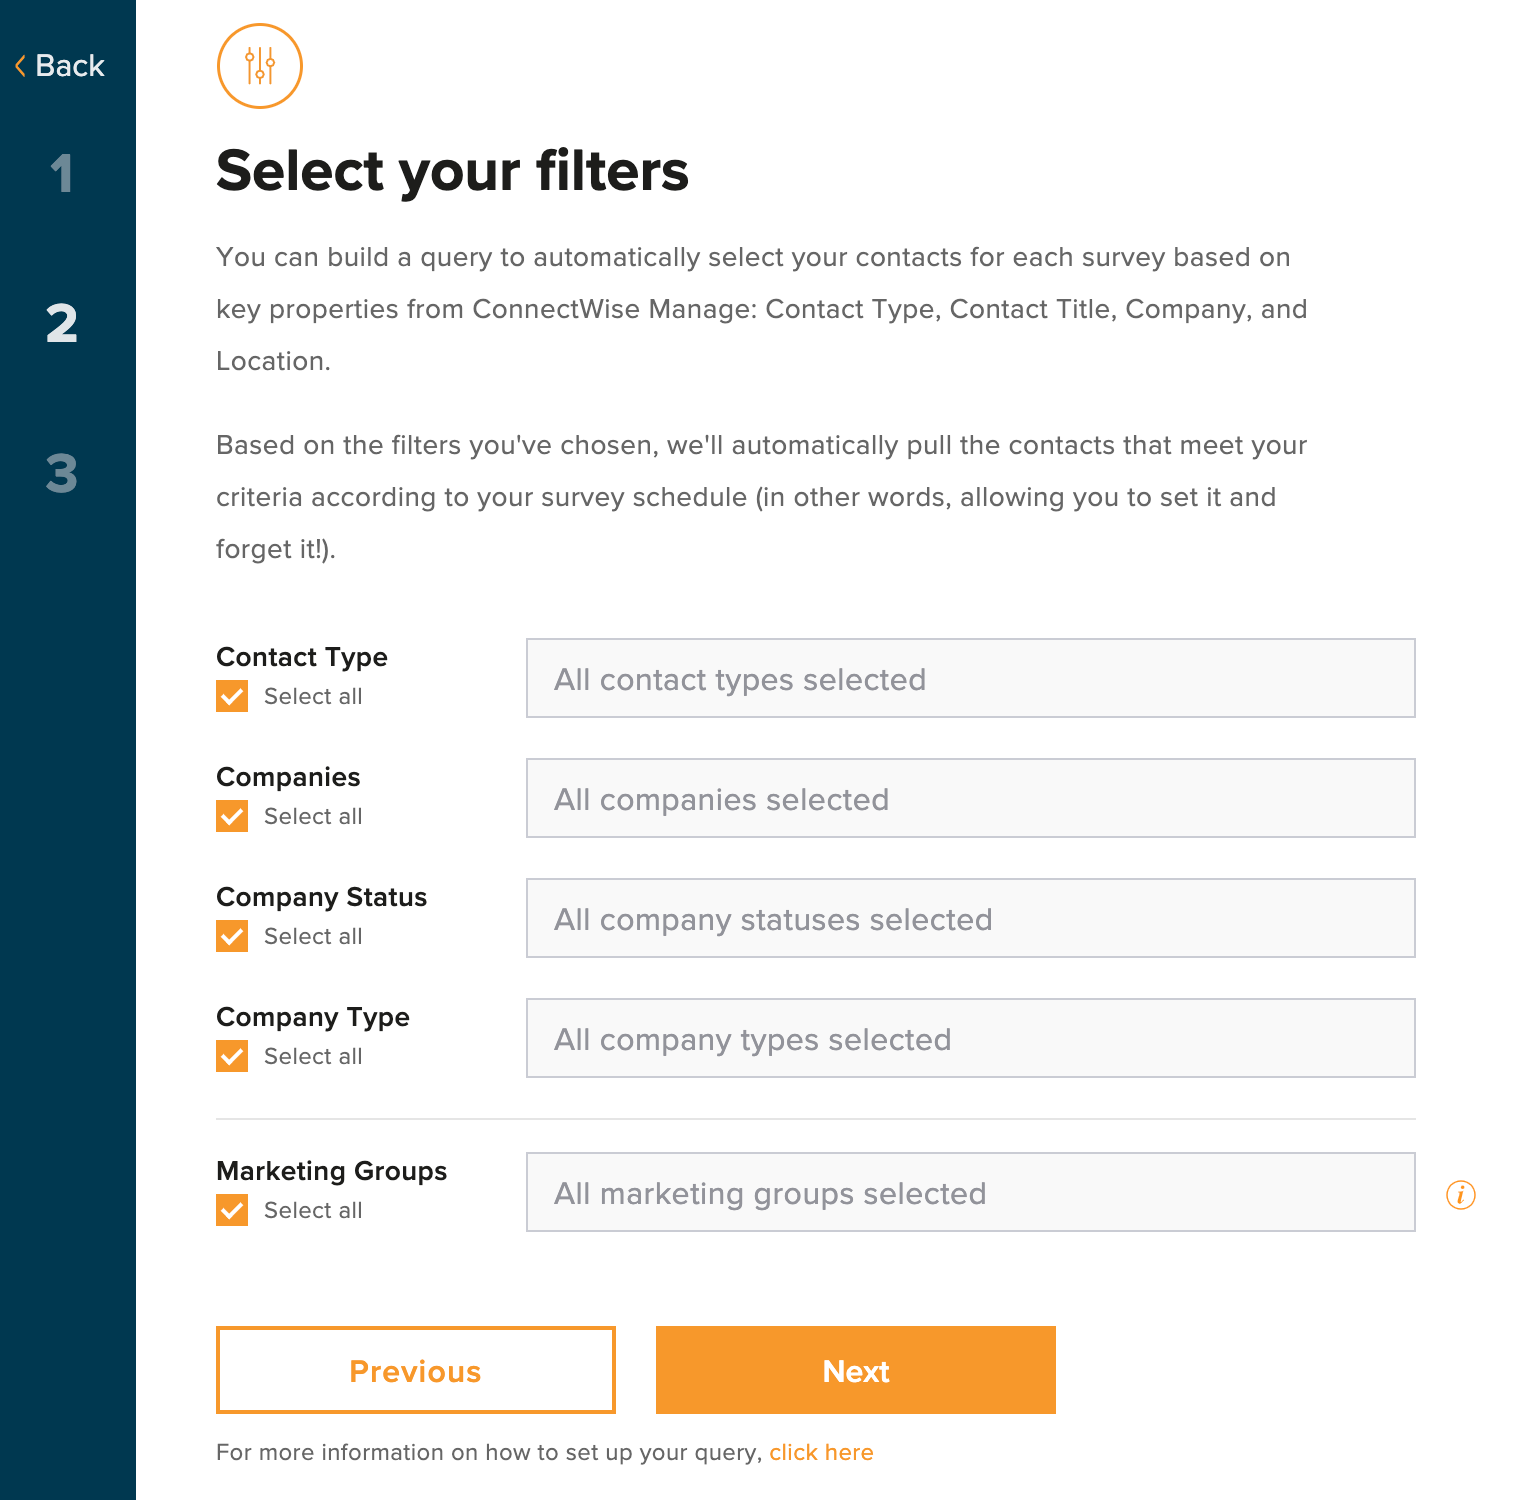Click the Previous button
The image size is (1540, 1500).
(415, 1370)
